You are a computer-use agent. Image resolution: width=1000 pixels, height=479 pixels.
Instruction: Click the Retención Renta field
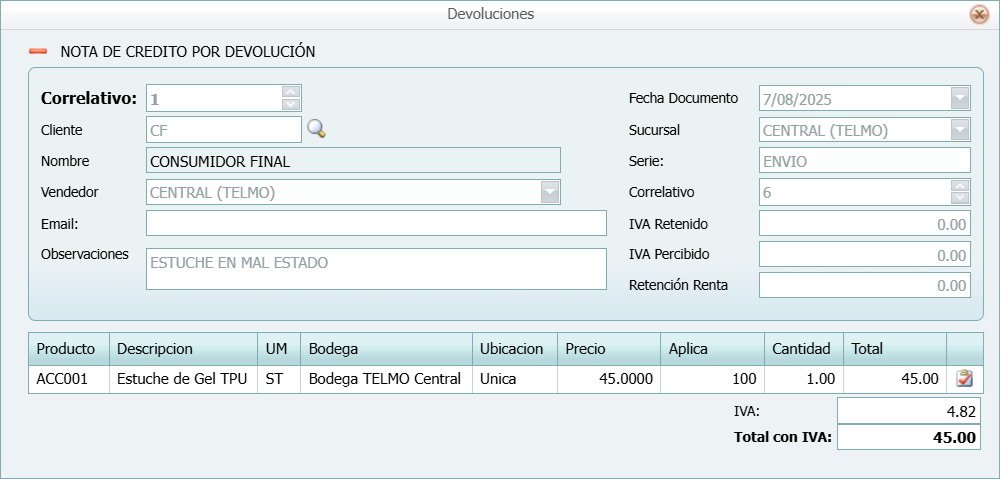[x=865, y=285]
